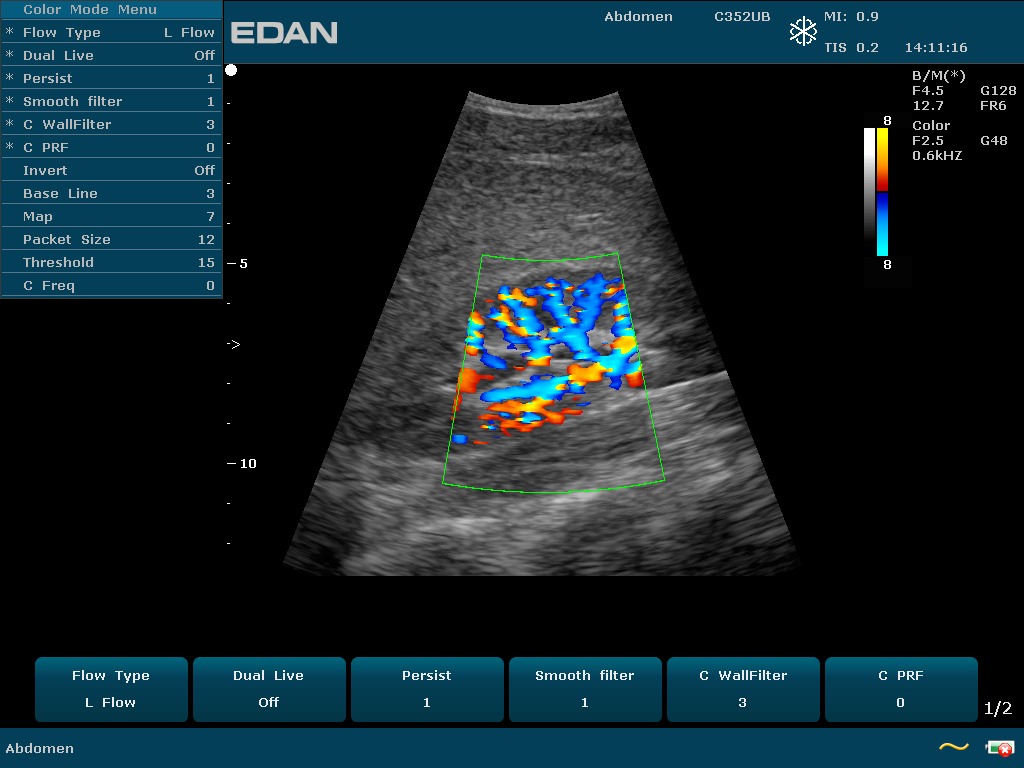Screen dimensions: 1024x768
Task: Click the EDAN logo
Action: tap(284, 33)
